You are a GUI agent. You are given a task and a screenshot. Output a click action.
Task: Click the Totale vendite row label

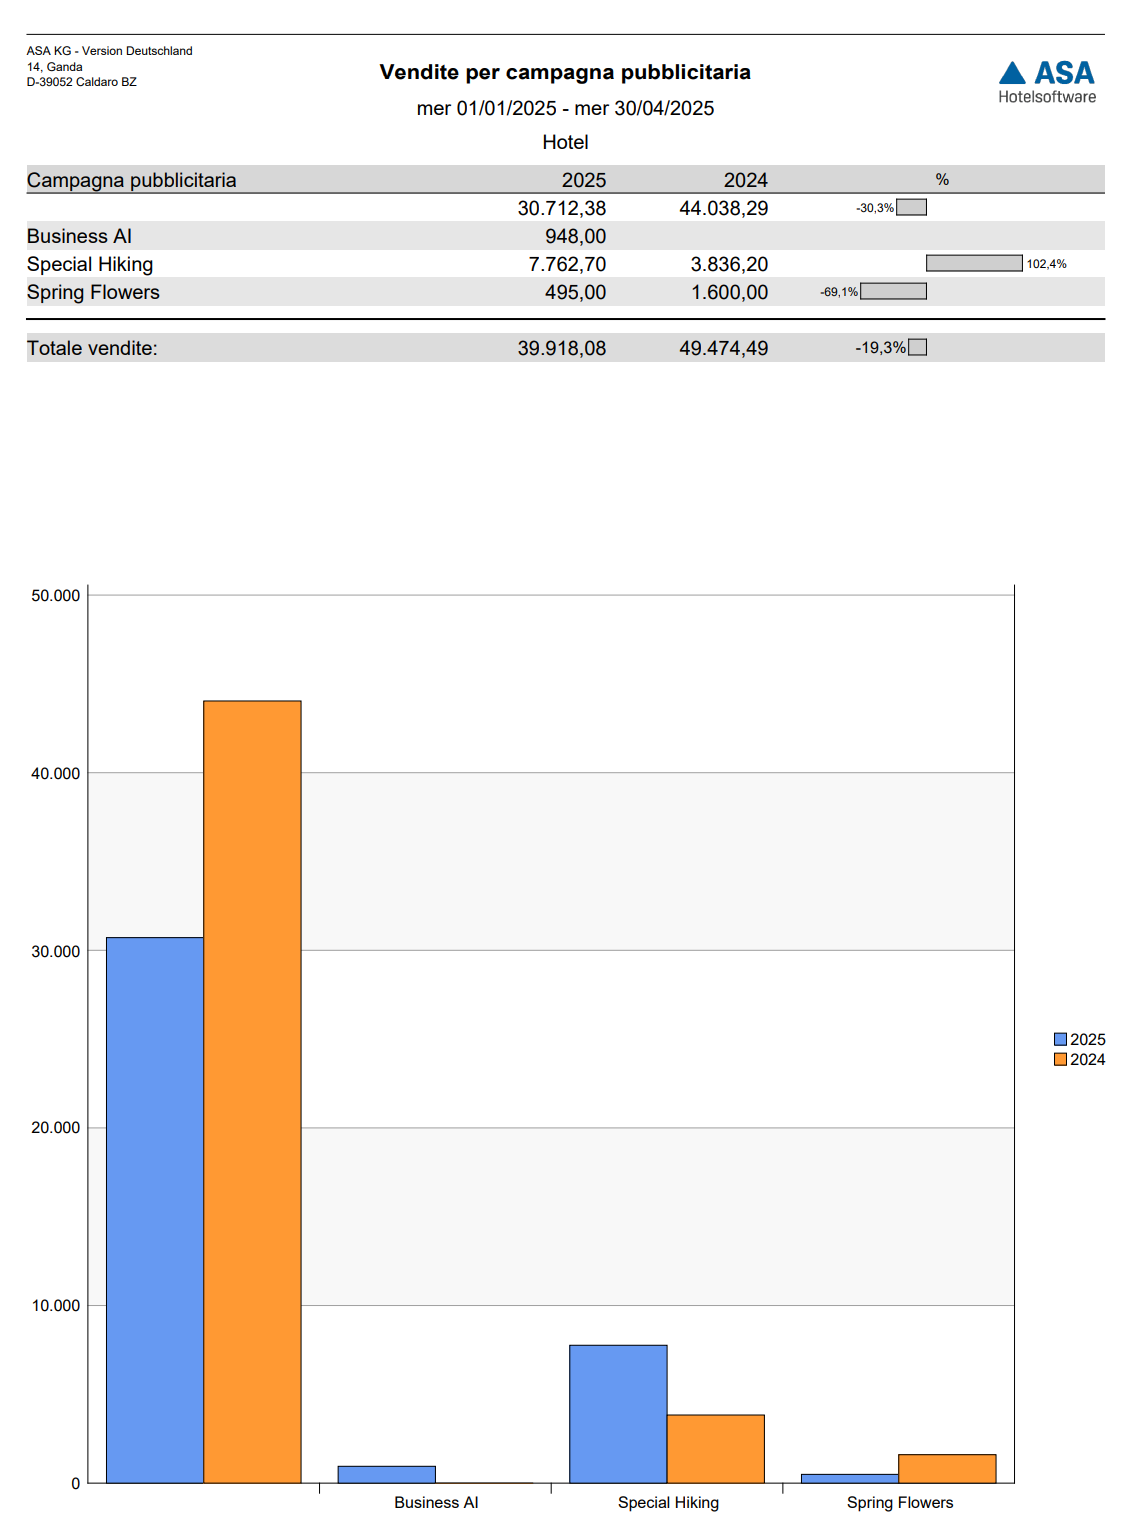92,348
